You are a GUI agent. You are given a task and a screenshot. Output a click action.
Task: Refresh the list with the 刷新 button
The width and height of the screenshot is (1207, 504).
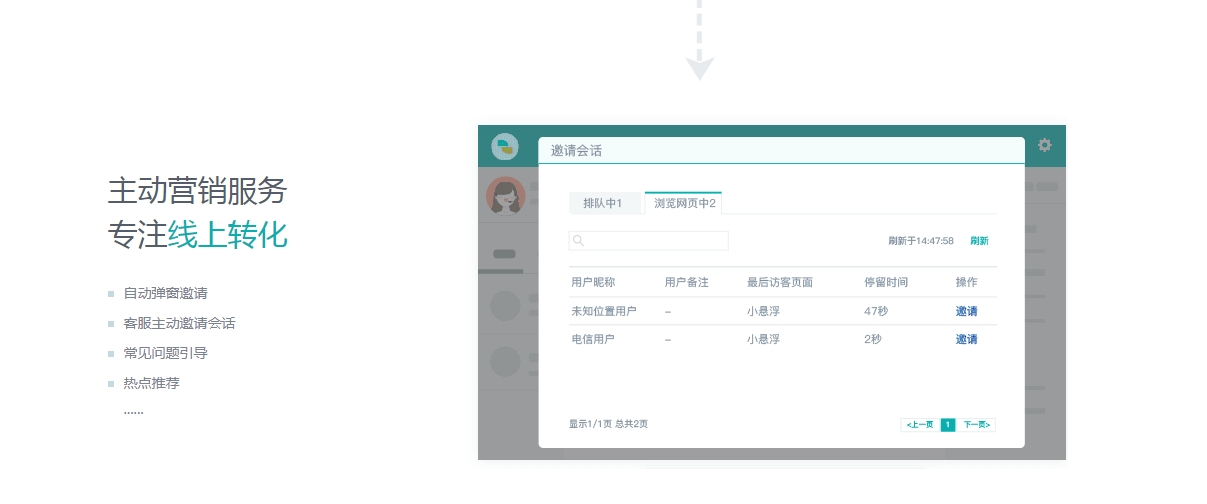[x=979, y=241]
